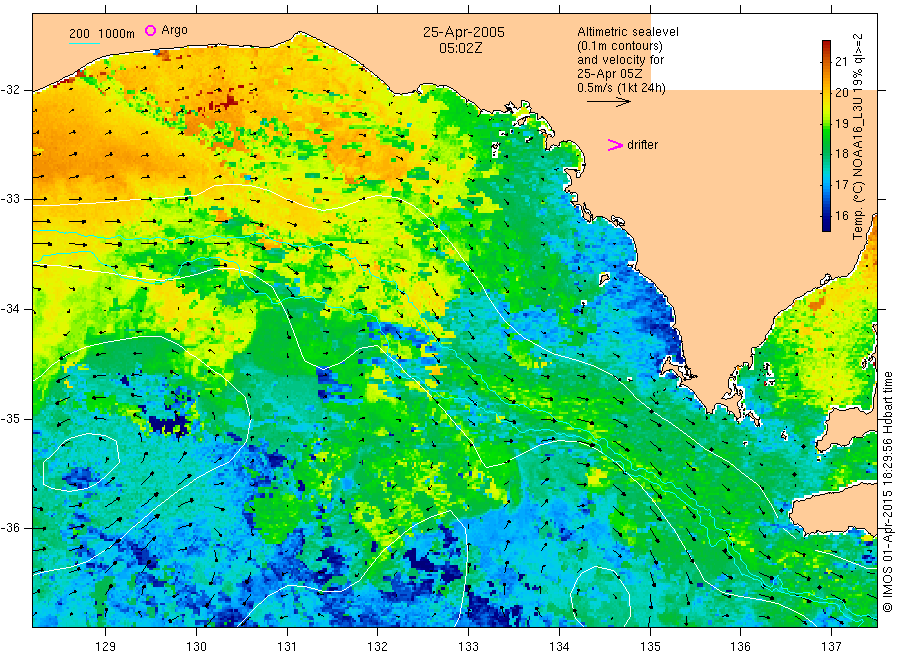Click the '0.5m/s (1kt 24h)' text
This screenshot has height=660, width=900.
click(x=622, y=88)
